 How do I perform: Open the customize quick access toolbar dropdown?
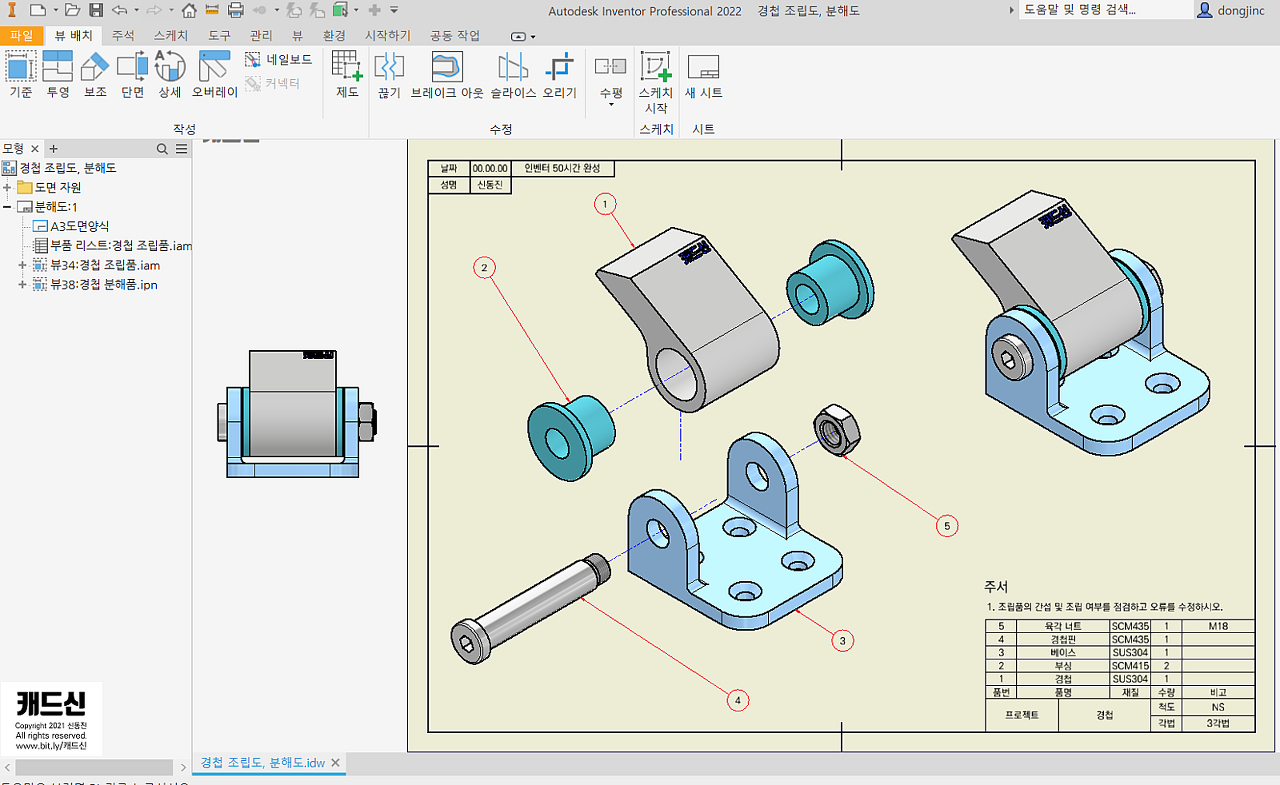394,10
